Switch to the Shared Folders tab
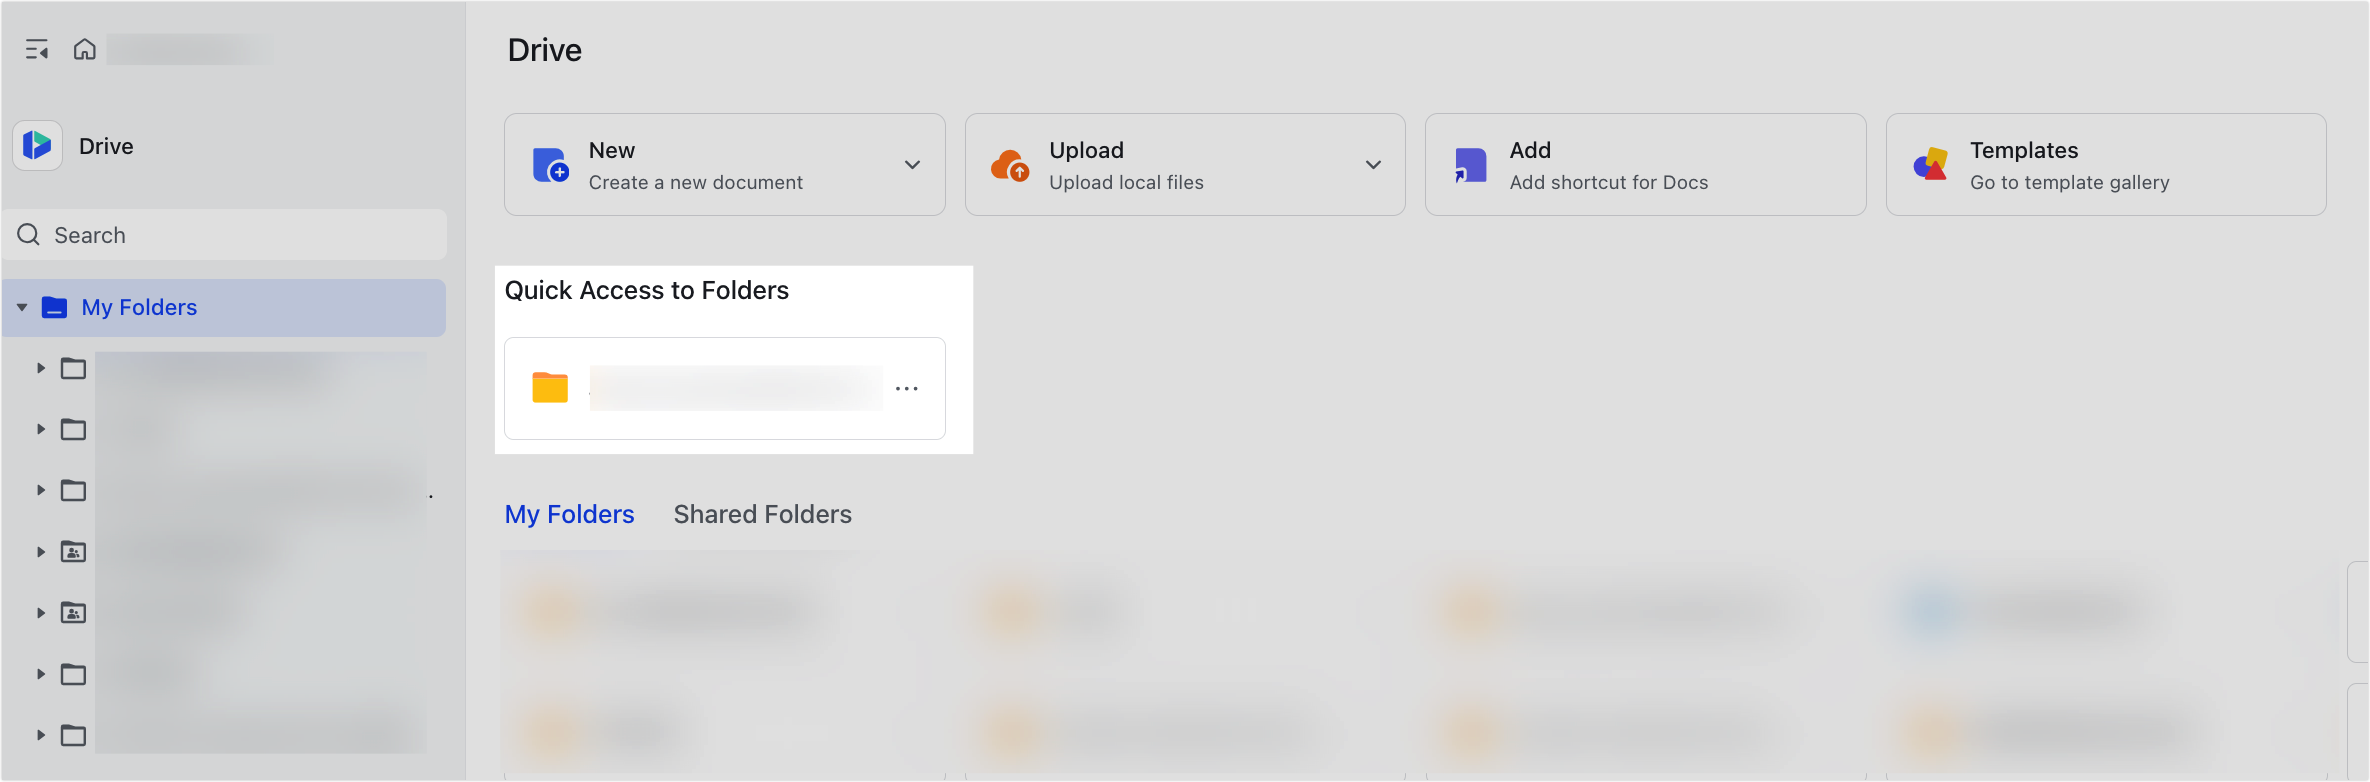The height and width of the screenshot is (782, 2370). coord(762,513)
